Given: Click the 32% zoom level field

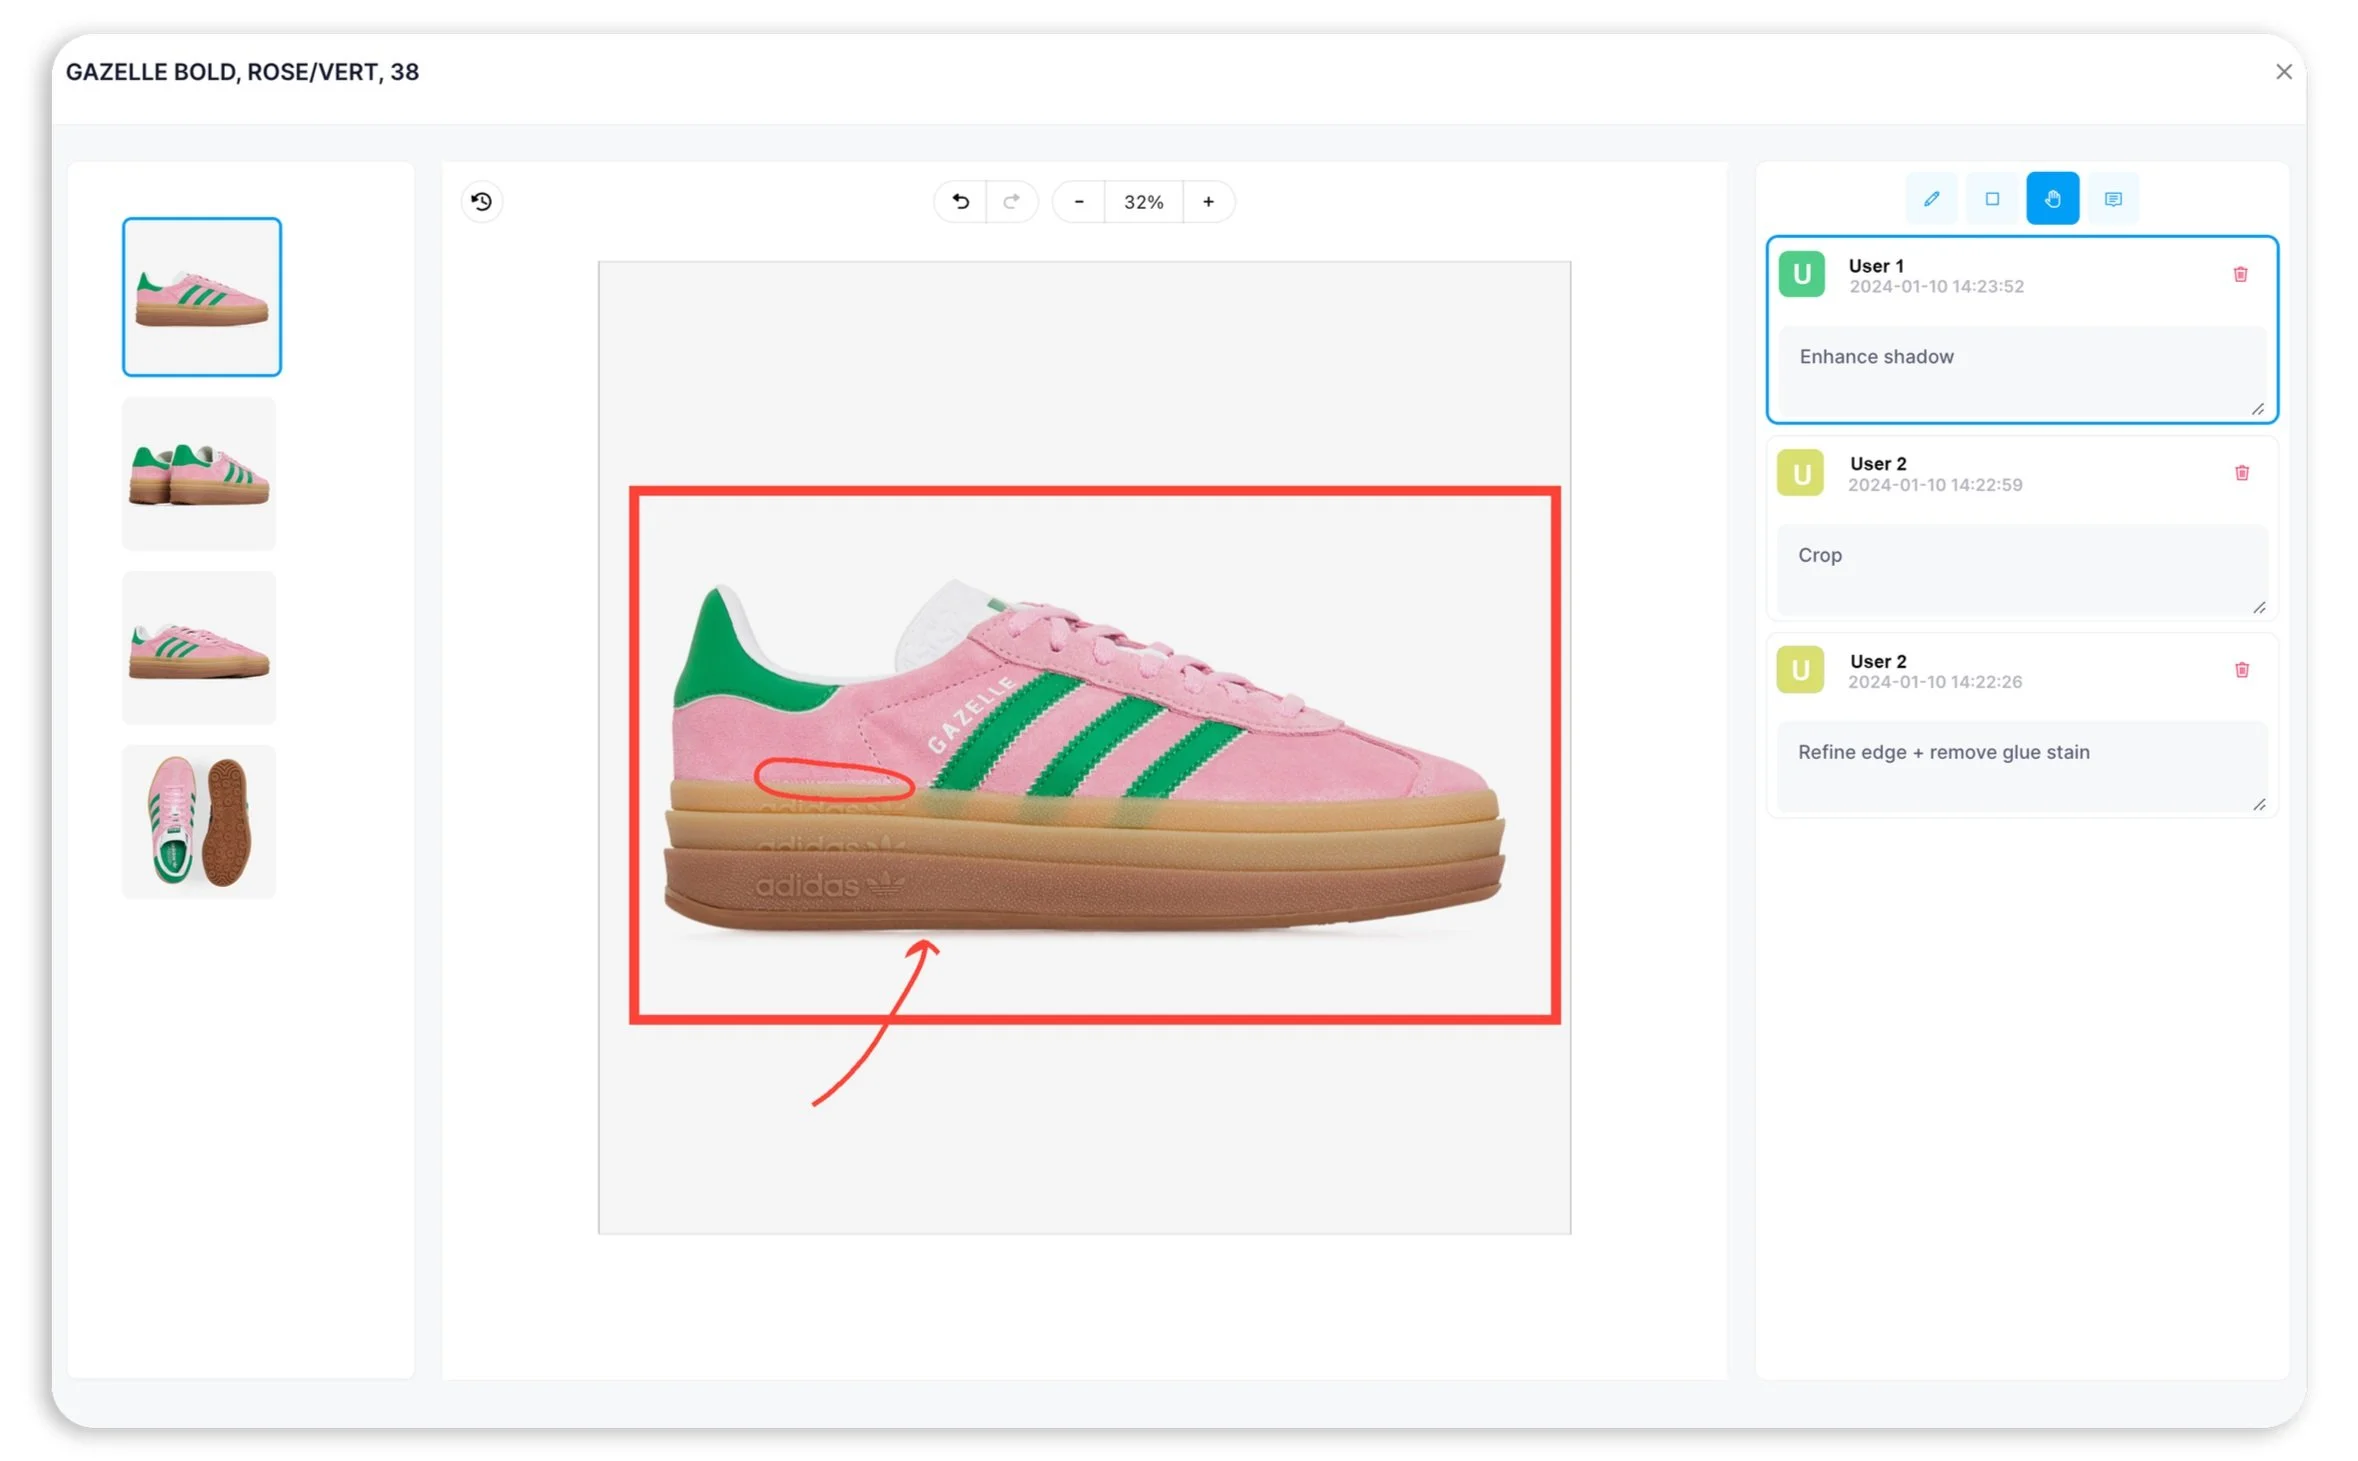Looking at the screenshot, I should pyautogui.click(x=1143, y=202).
